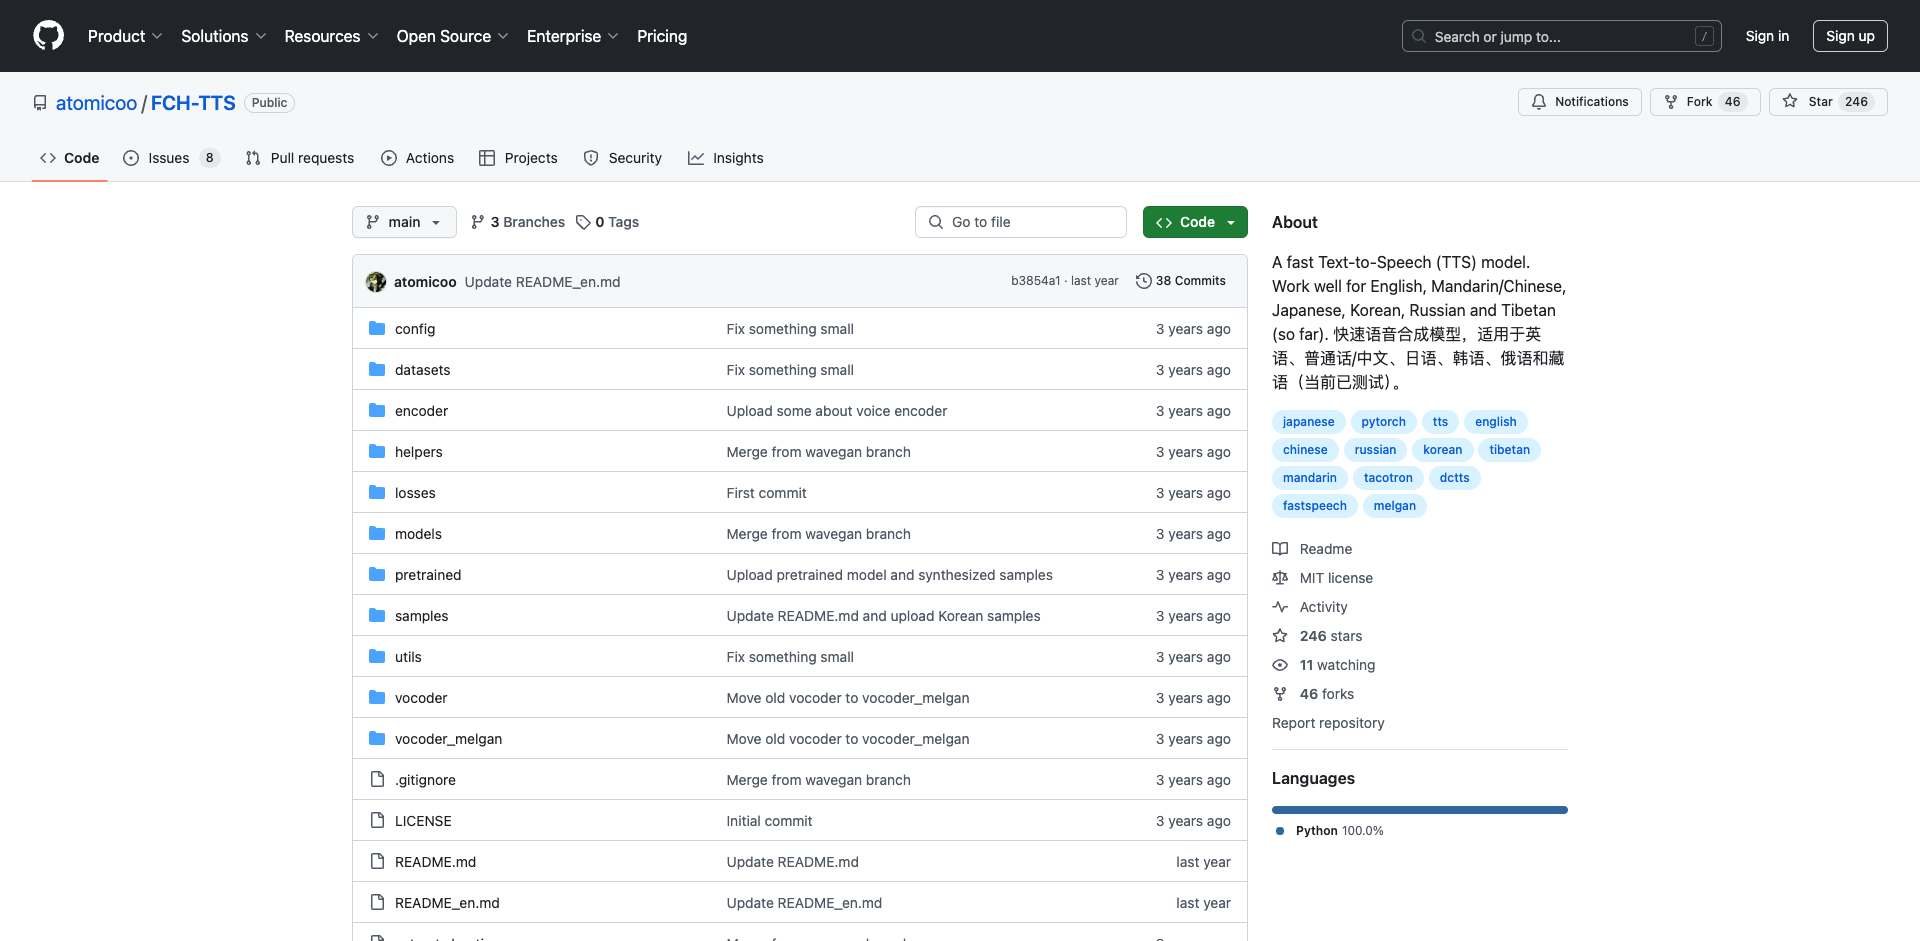Star the FCH-TTS repository
Image resolution: width=1920 pixels, height=941 pixels.
1828,102
